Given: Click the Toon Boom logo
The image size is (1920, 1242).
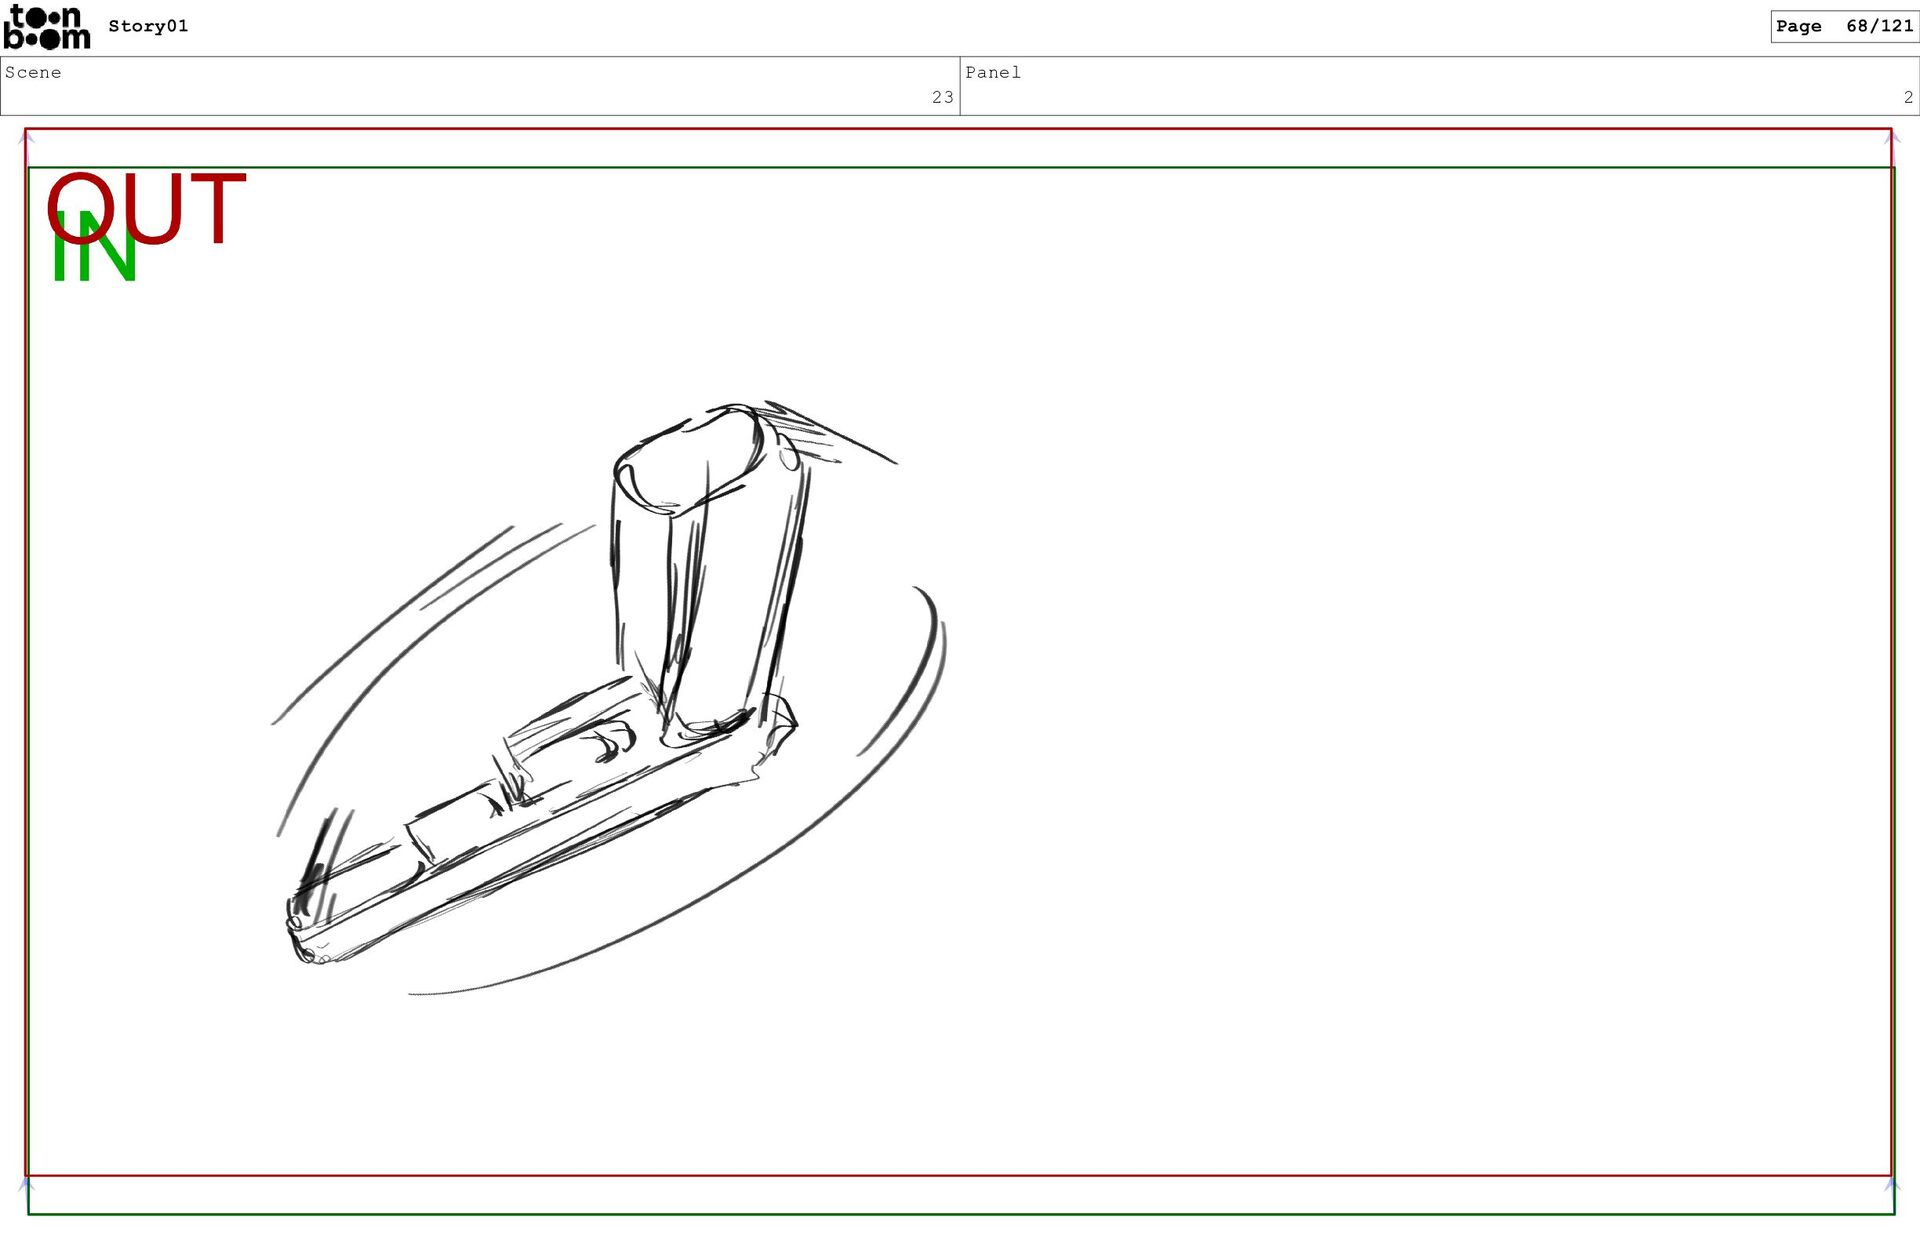Looking at the screenshot, I should 47,27.
